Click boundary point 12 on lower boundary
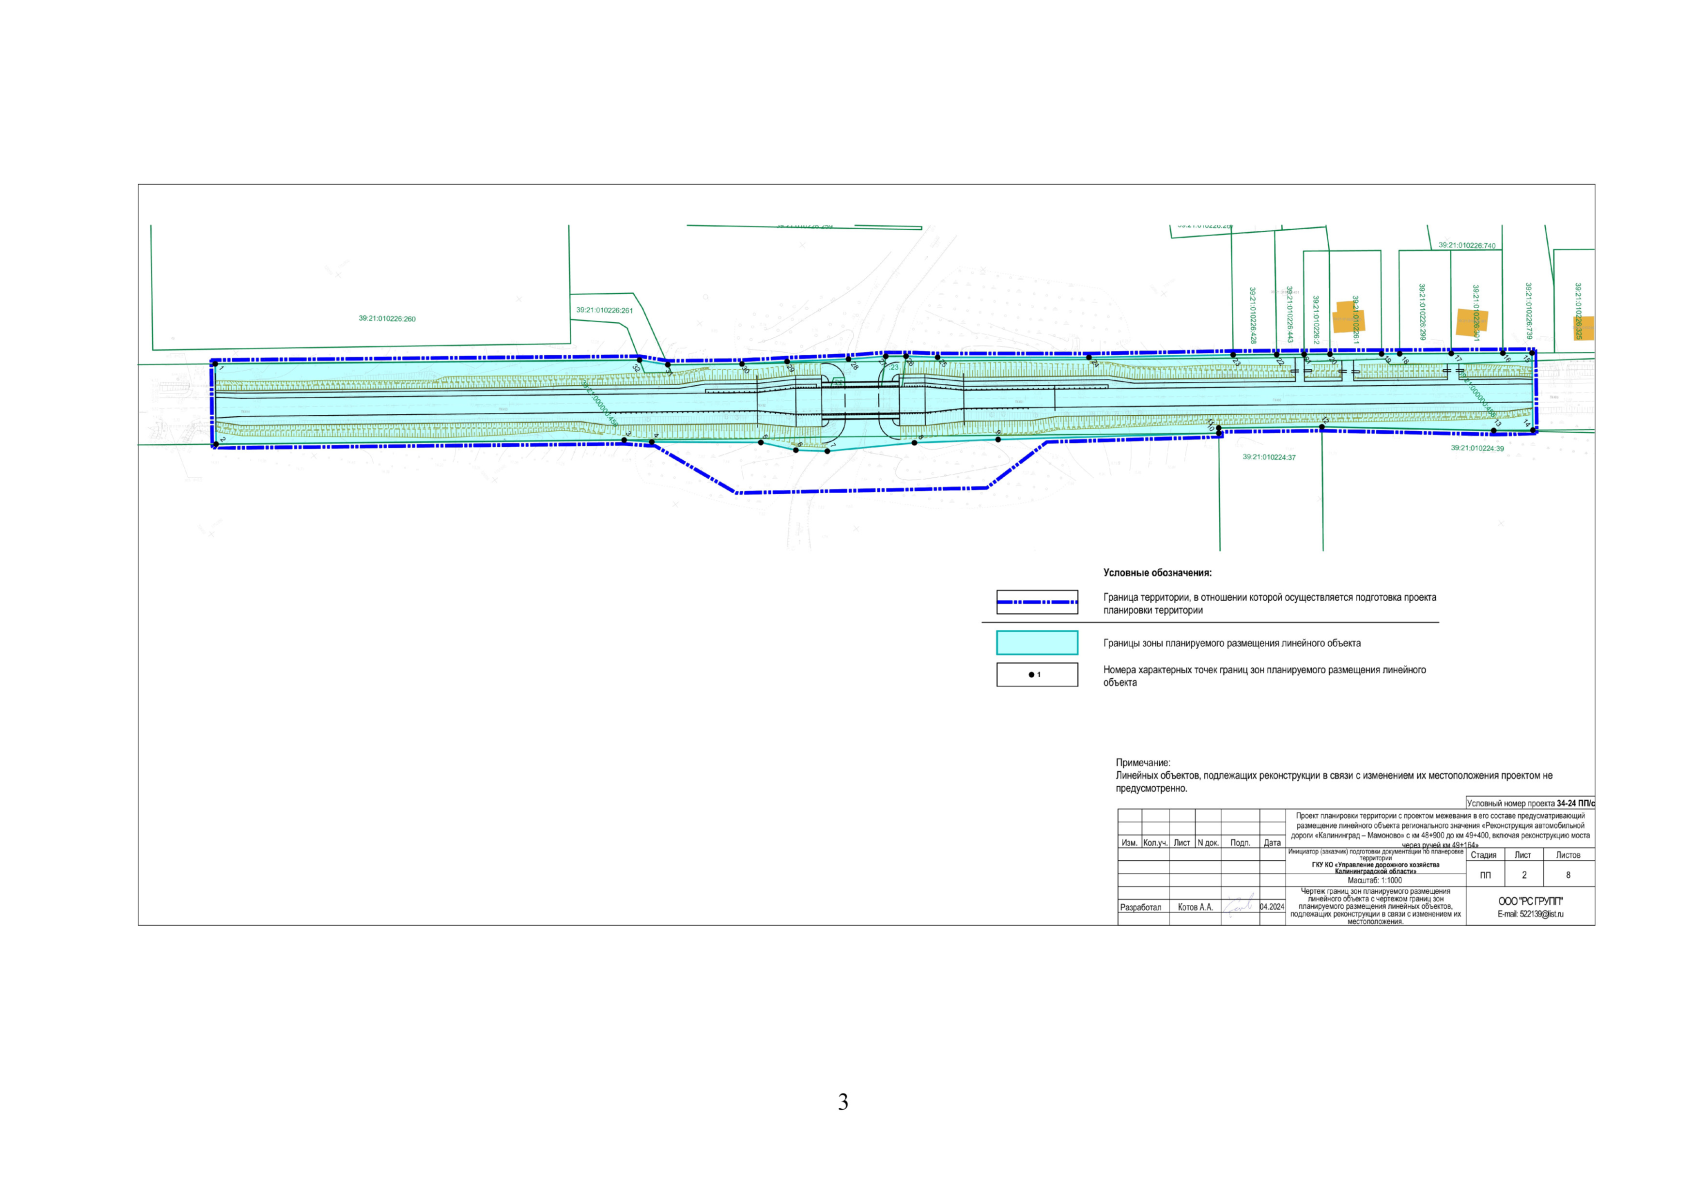 point(1322,427)
